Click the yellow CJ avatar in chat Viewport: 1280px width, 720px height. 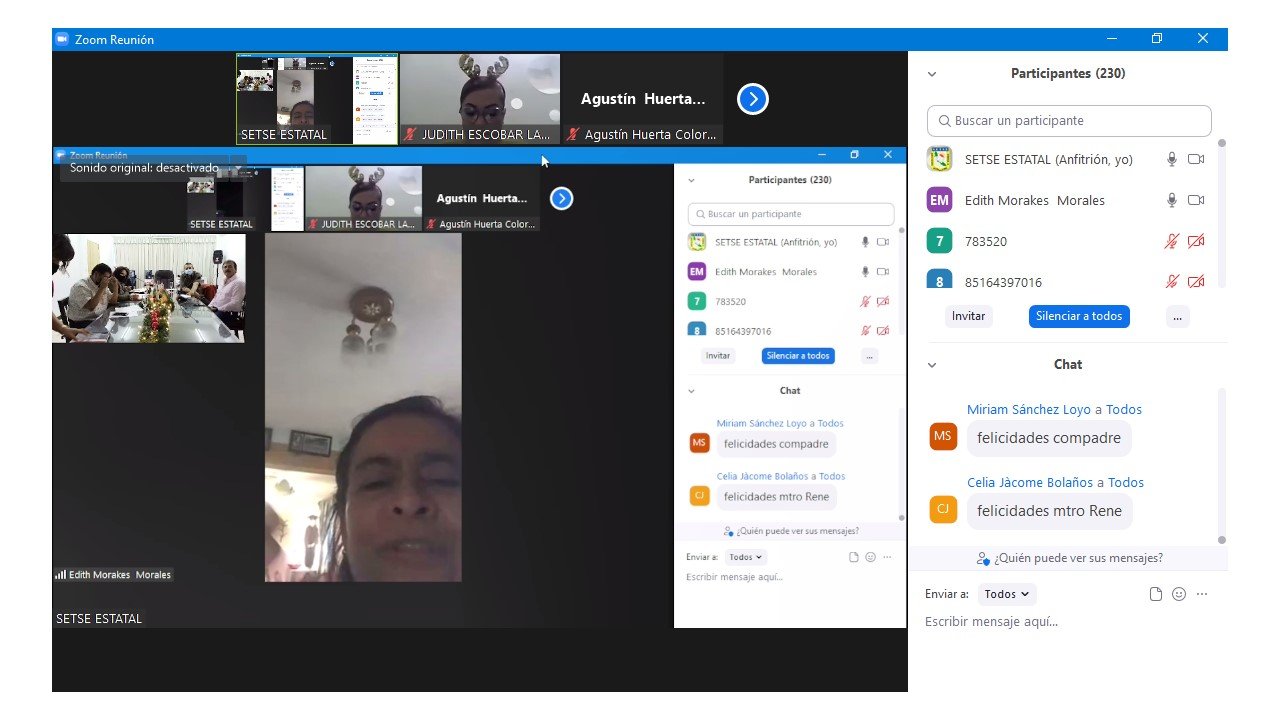[943, 509]
